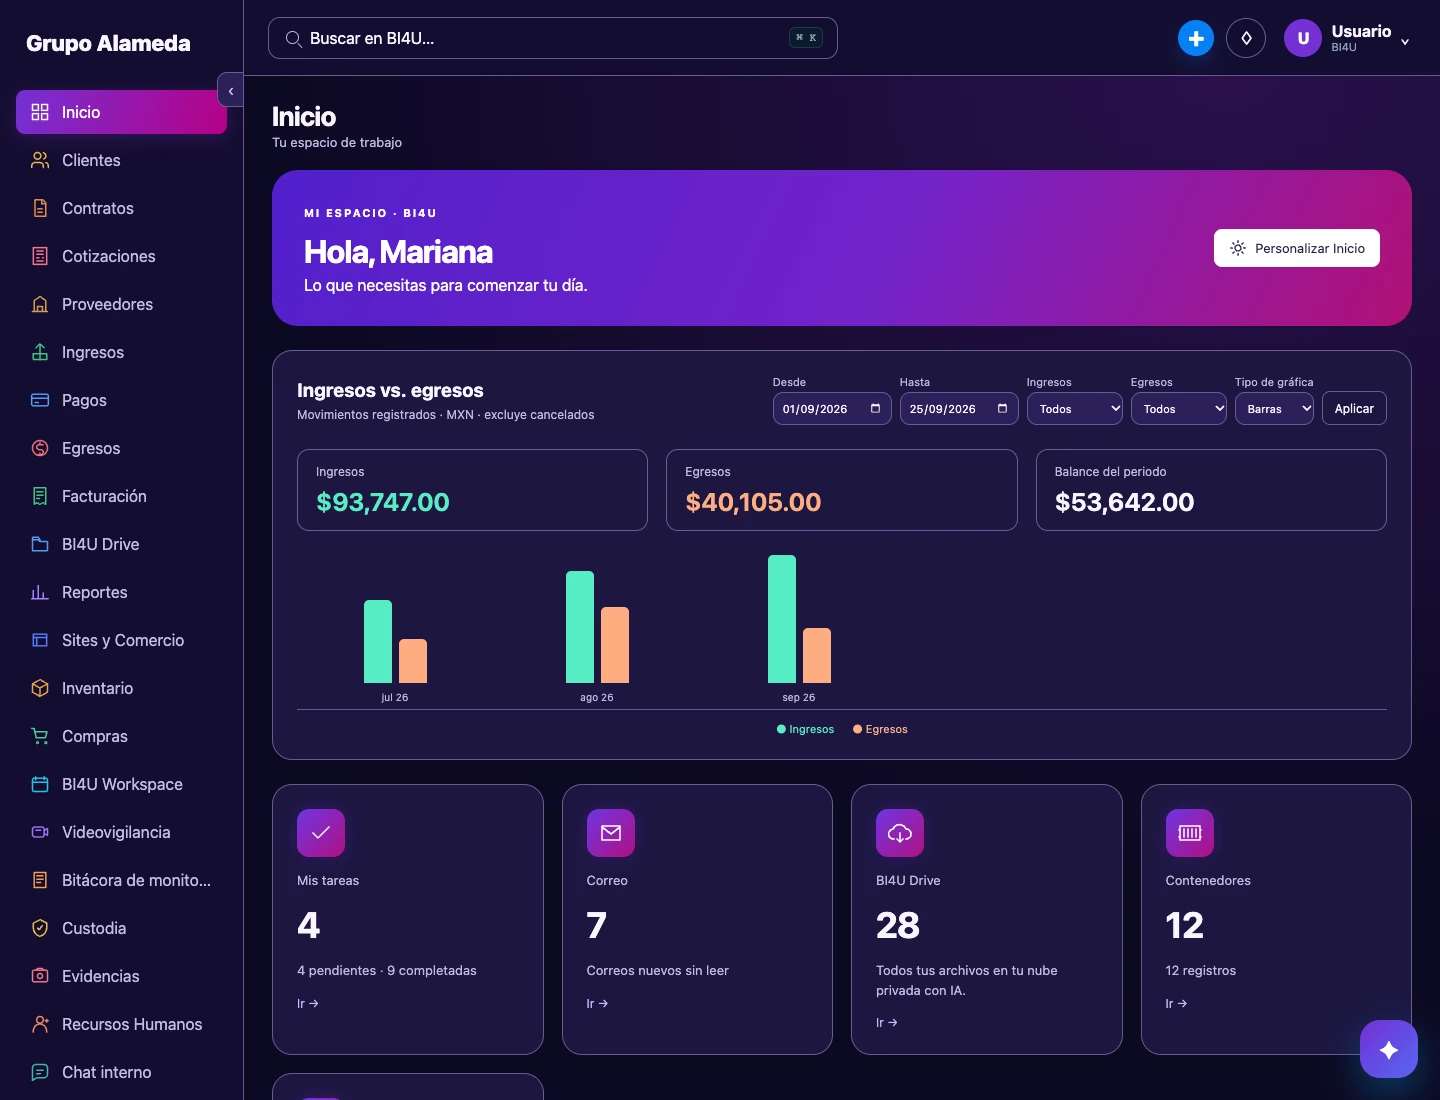Viewport: 1440px width, 1100px height.
Task: Click the Proveedores building icon in sidebar
Action: point(40,304)
